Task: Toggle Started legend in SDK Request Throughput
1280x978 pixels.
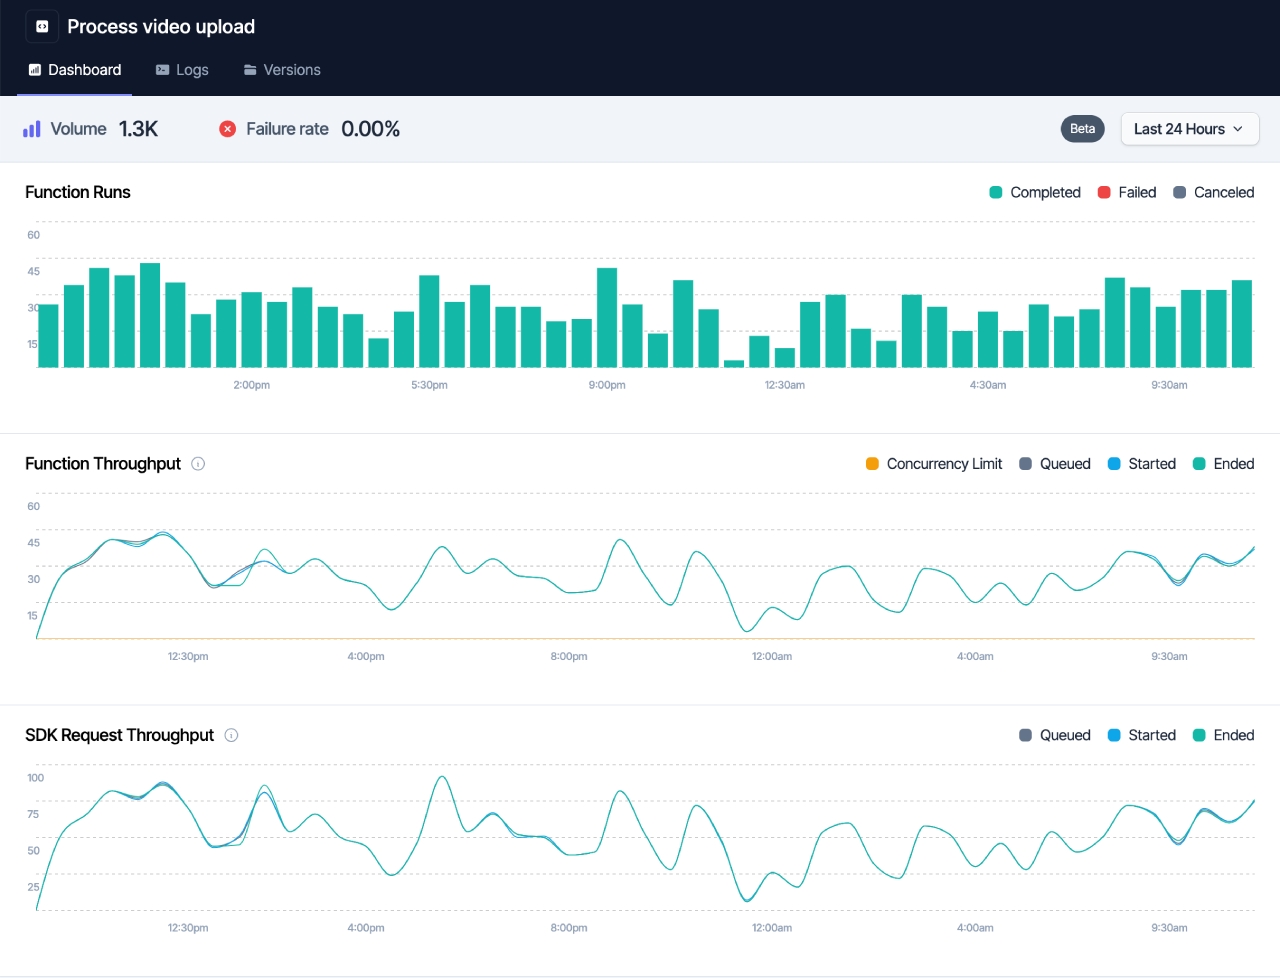Action: [1142, 735]
